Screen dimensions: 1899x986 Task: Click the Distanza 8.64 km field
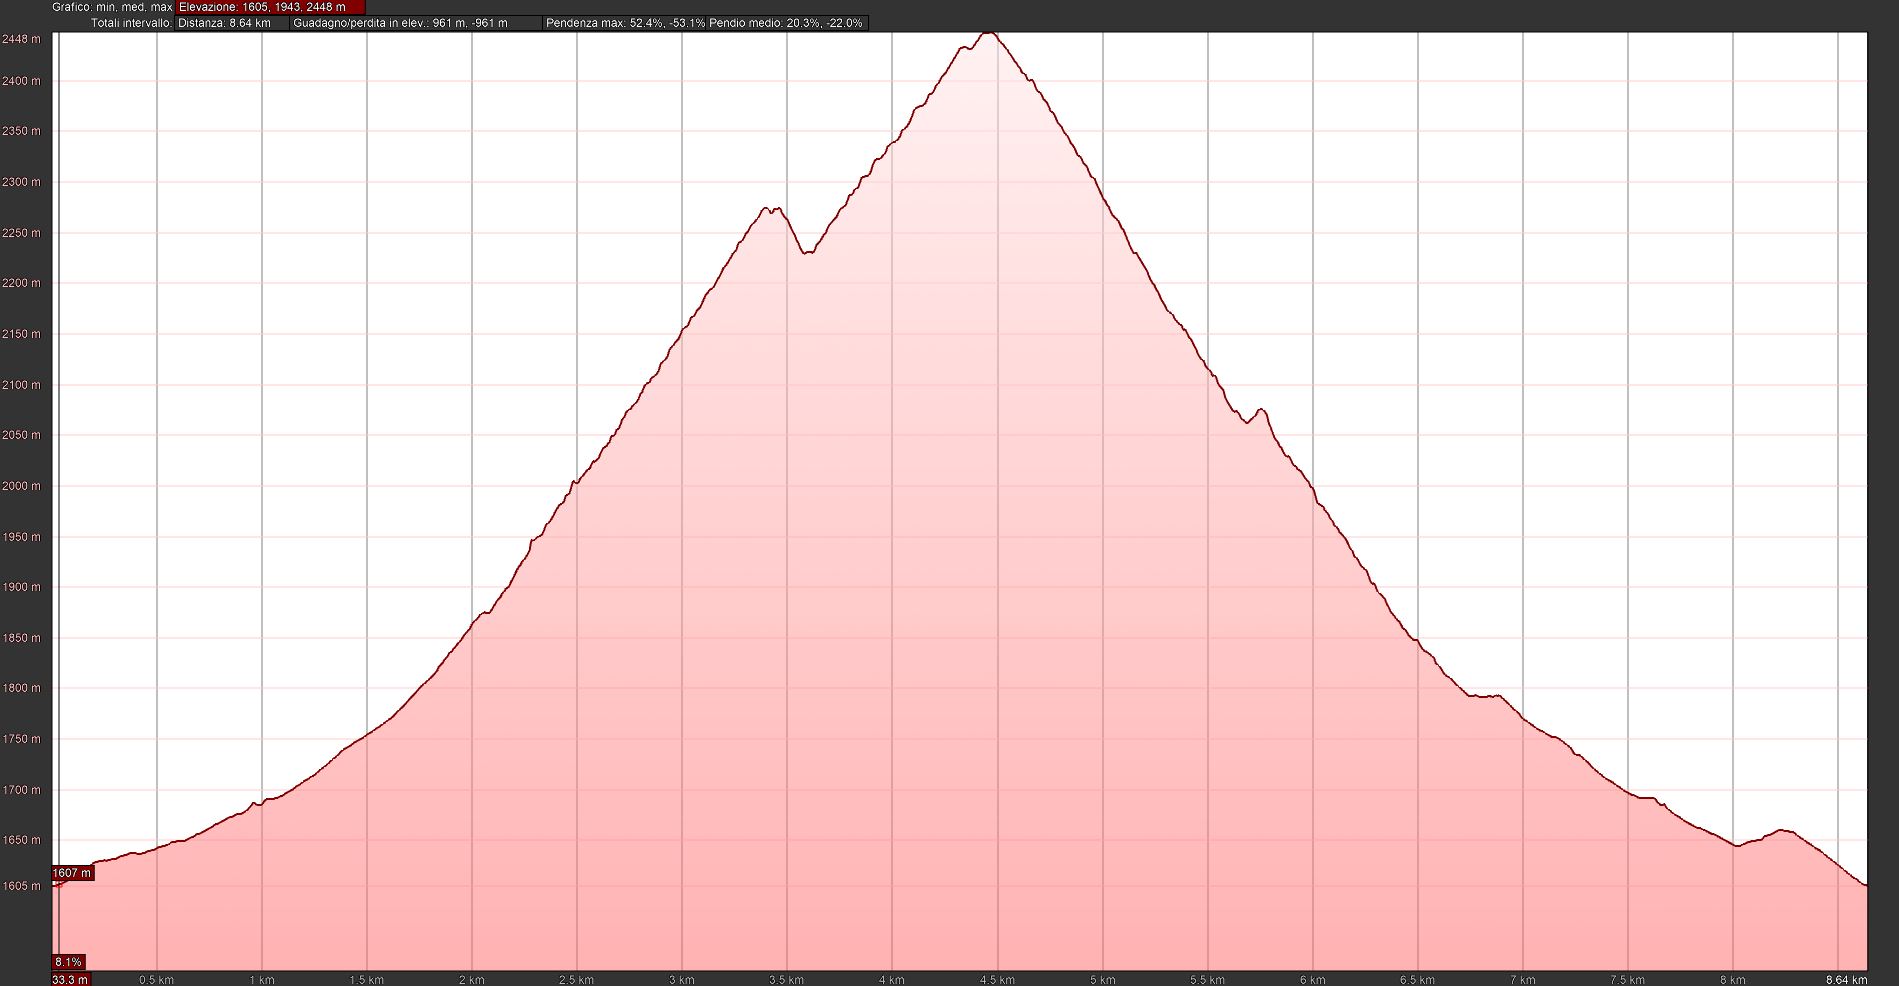pos(225,23)
